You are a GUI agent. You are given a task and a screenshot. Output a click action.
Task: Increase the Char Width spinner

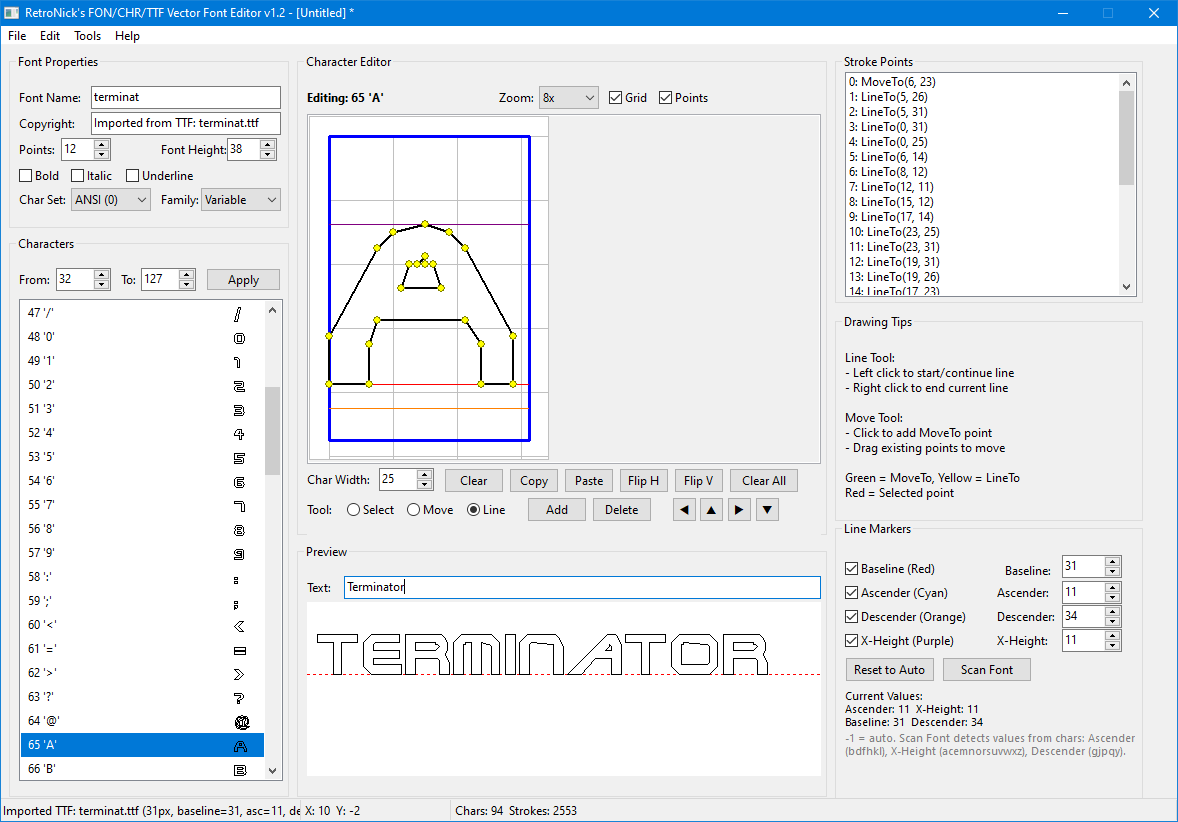click(x=424, y=475)
